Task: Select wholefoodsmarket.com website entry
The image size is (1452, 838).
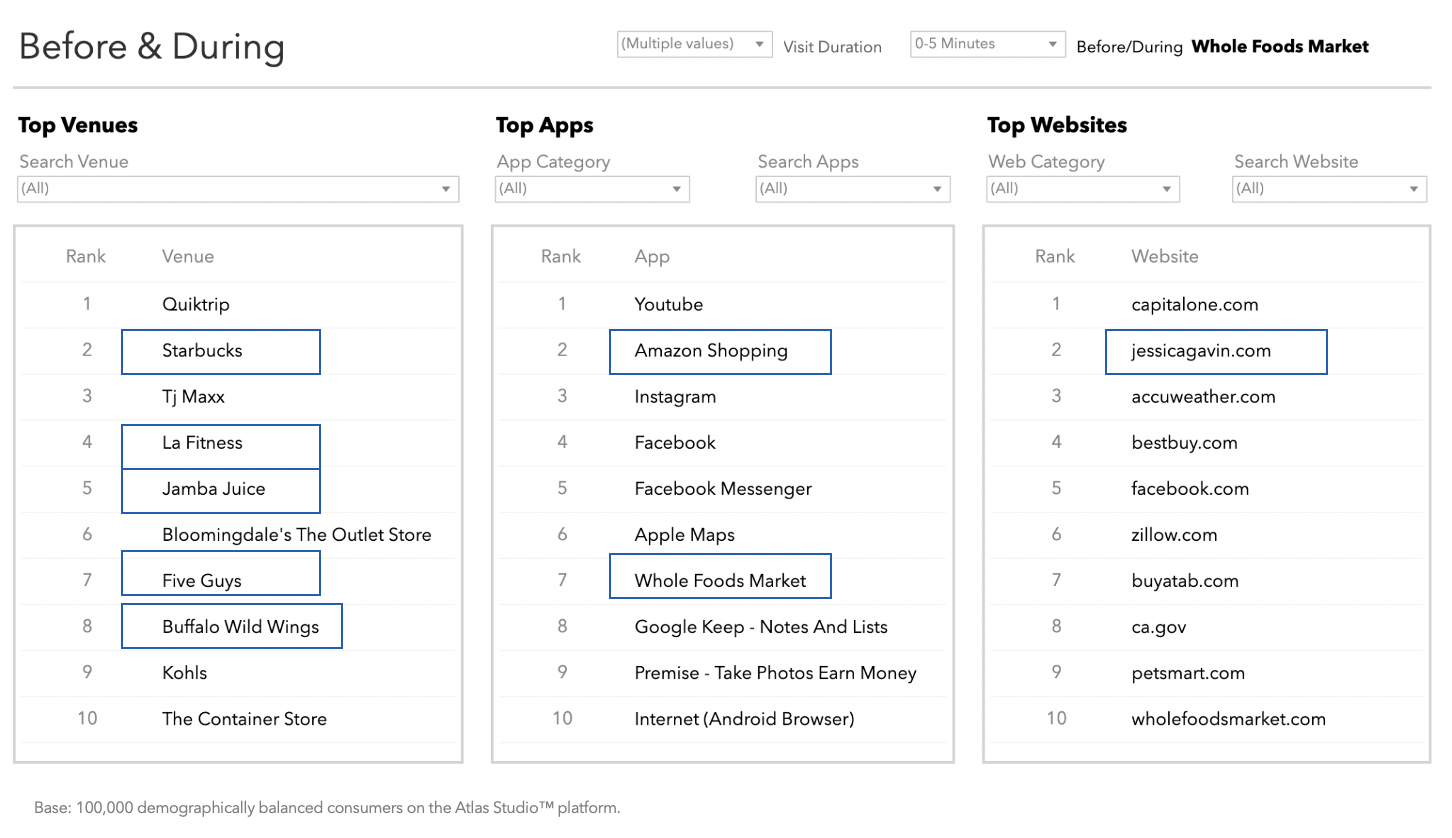Action: click(1228, 719)
